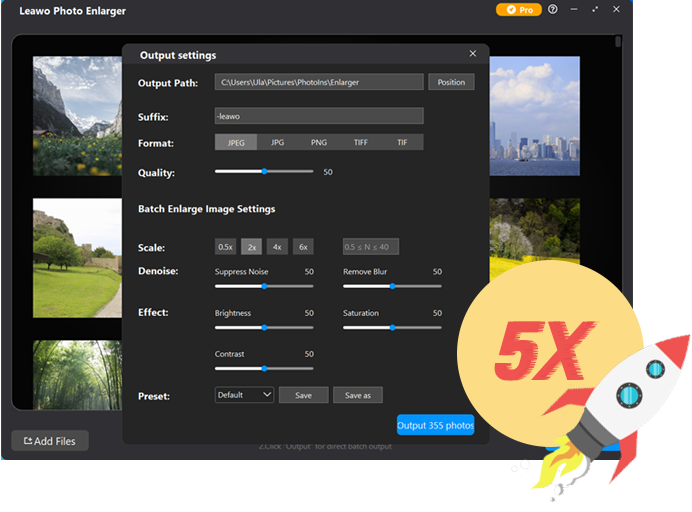The width and height of the screenshot is (692, 512).
Task: Click the Output Path text field
Action: point(319,82)
